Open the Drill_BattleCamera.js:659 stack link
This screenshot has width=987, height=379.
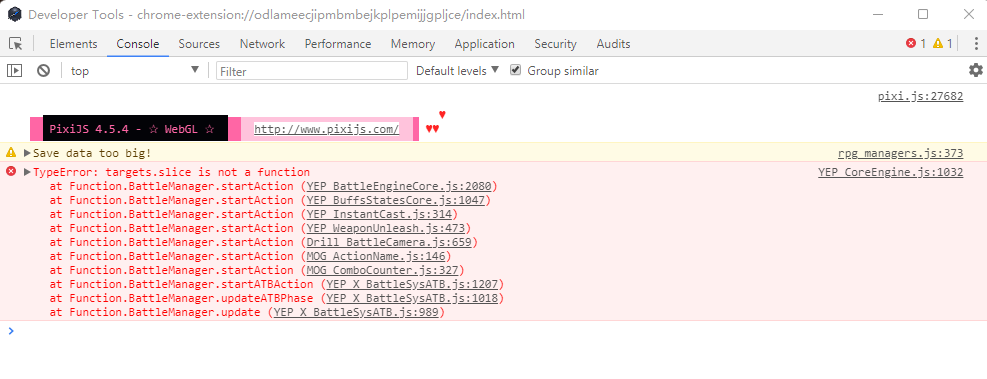[389, 242]
